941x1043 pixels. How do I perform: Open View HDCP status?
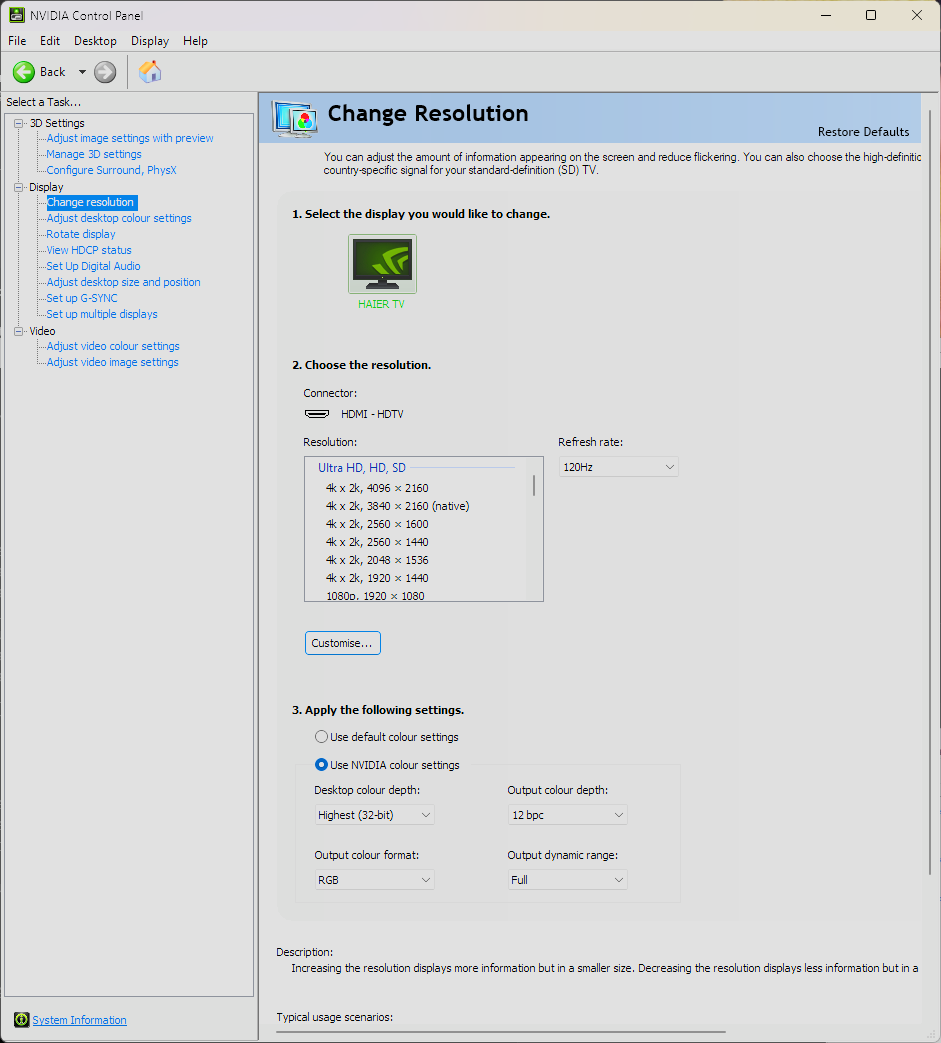coord(89,250)
